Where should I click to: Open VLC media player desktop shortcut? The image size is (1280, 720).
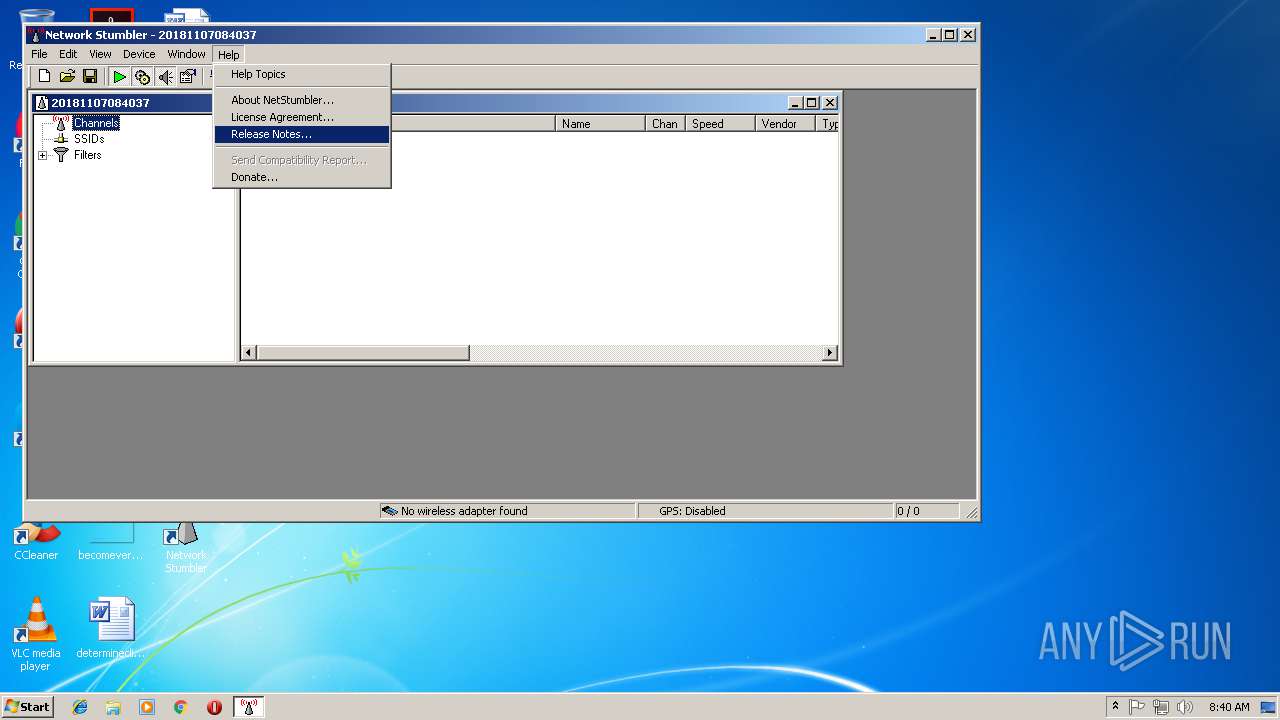pos(36,634)
